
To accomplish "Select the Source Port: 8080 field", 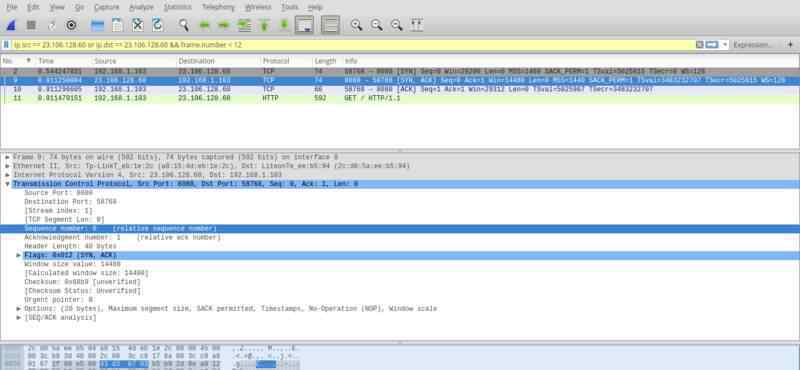I will tap(59, 193).
